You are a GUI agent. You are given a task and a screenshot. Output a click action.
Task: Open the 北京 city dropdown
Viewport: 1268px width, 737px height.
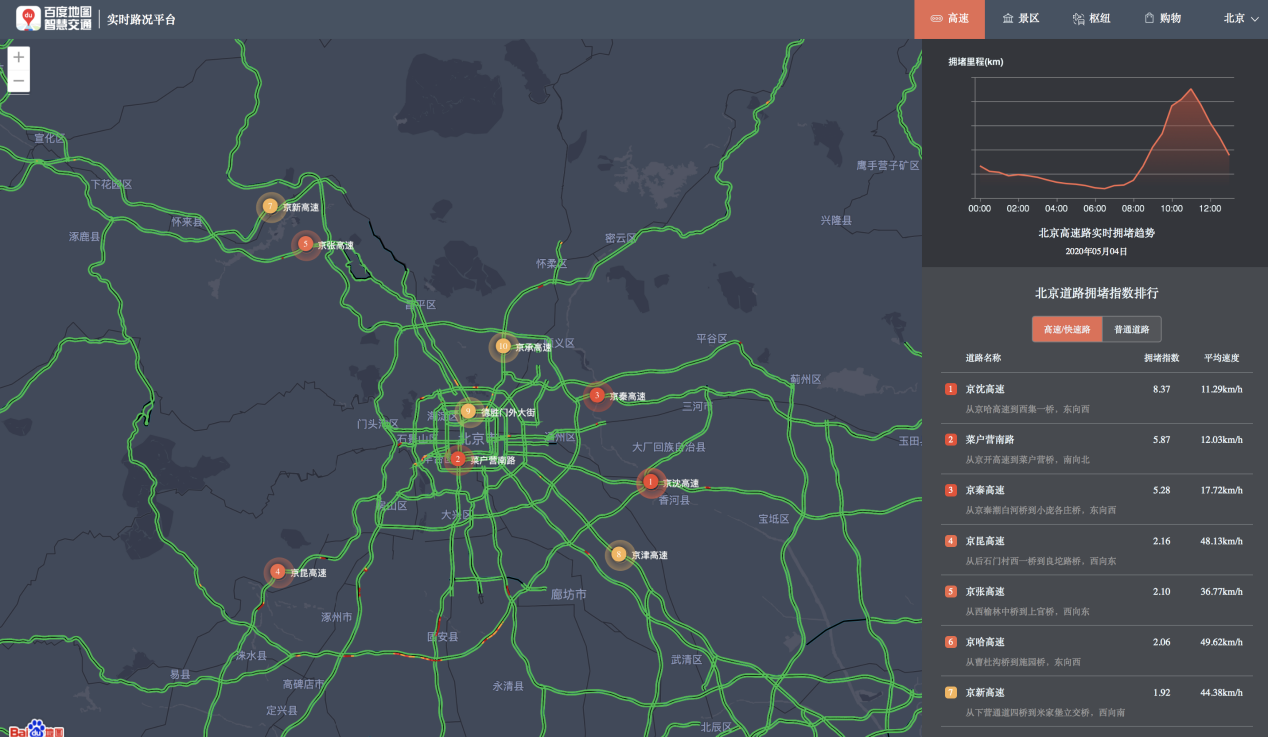click(1241, 18)
